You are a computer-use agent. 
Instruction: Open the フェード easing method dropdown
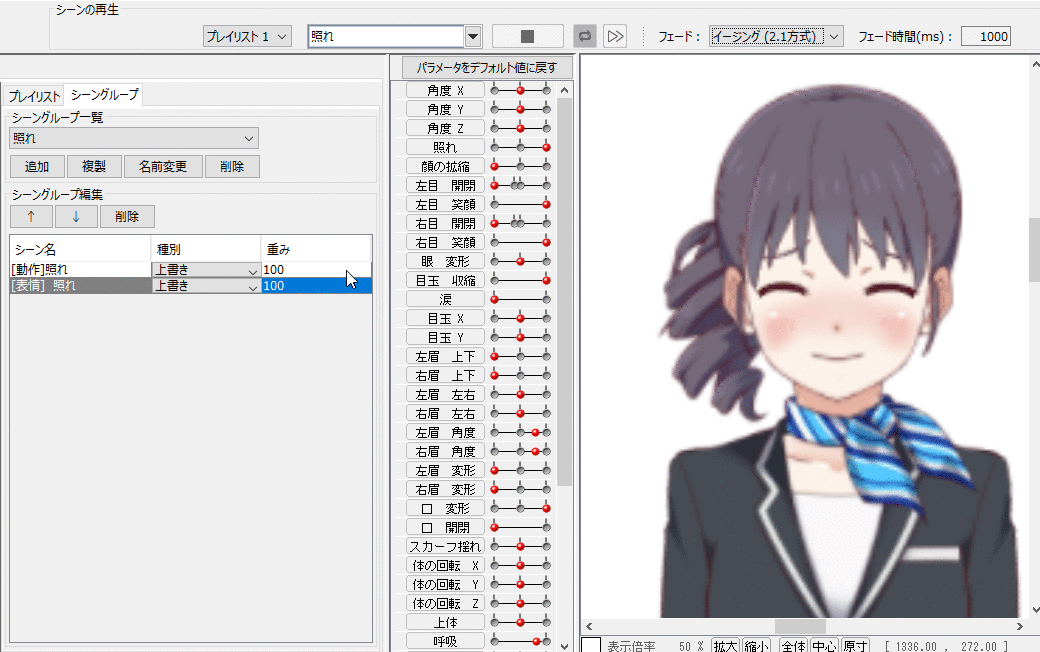coord(776,36)
